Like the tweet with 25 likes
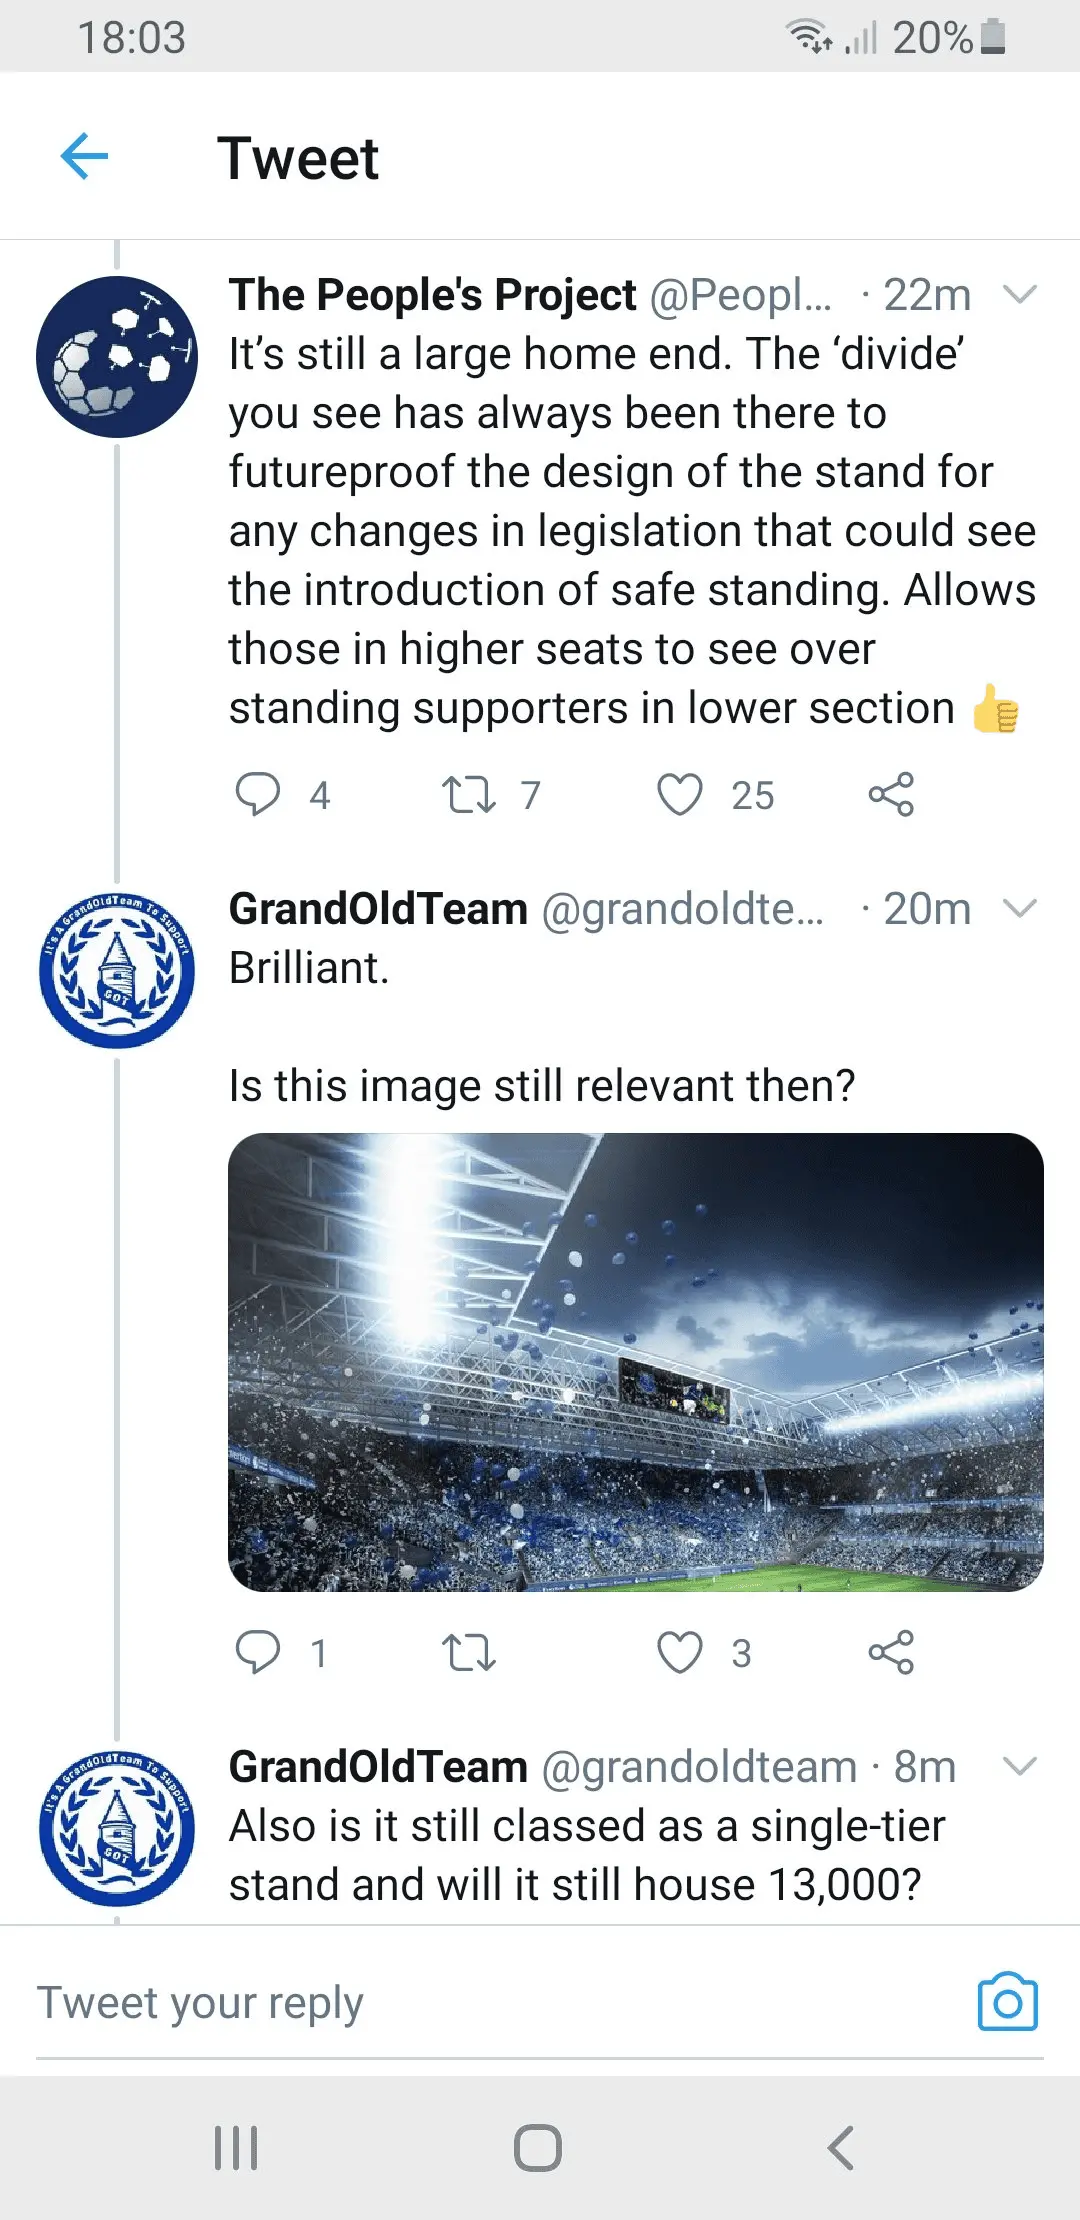 pos(680,795)
